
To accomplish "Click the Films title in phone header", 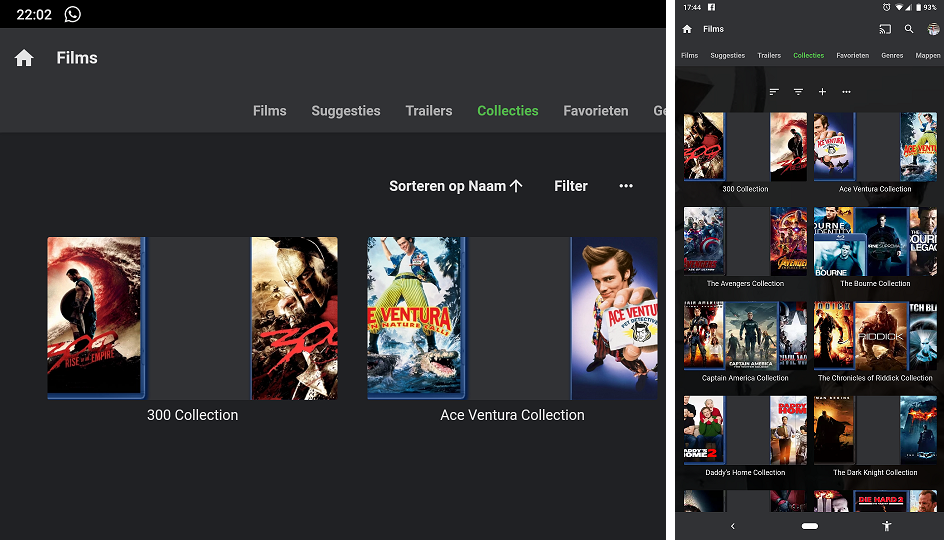I will click(713, 29).
